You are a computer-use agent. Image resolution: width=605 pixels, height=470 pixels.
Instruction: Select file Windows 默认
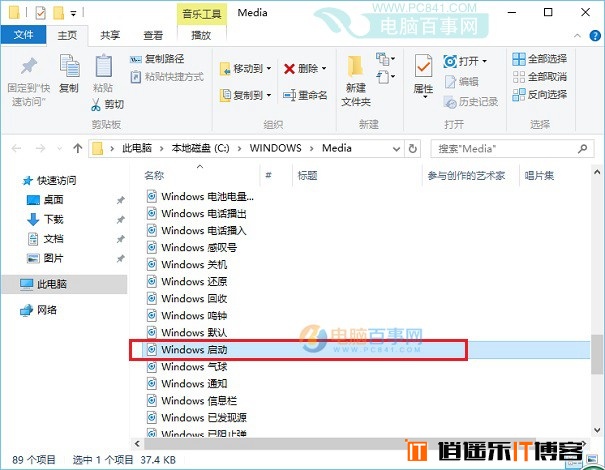point(194,333)
